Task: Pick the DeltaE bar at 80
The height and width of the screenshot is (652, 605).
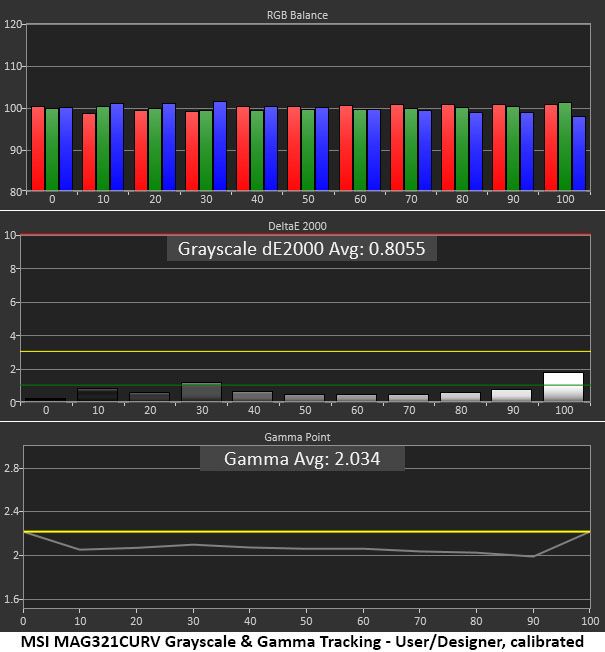Action: [x=461, y=397]
